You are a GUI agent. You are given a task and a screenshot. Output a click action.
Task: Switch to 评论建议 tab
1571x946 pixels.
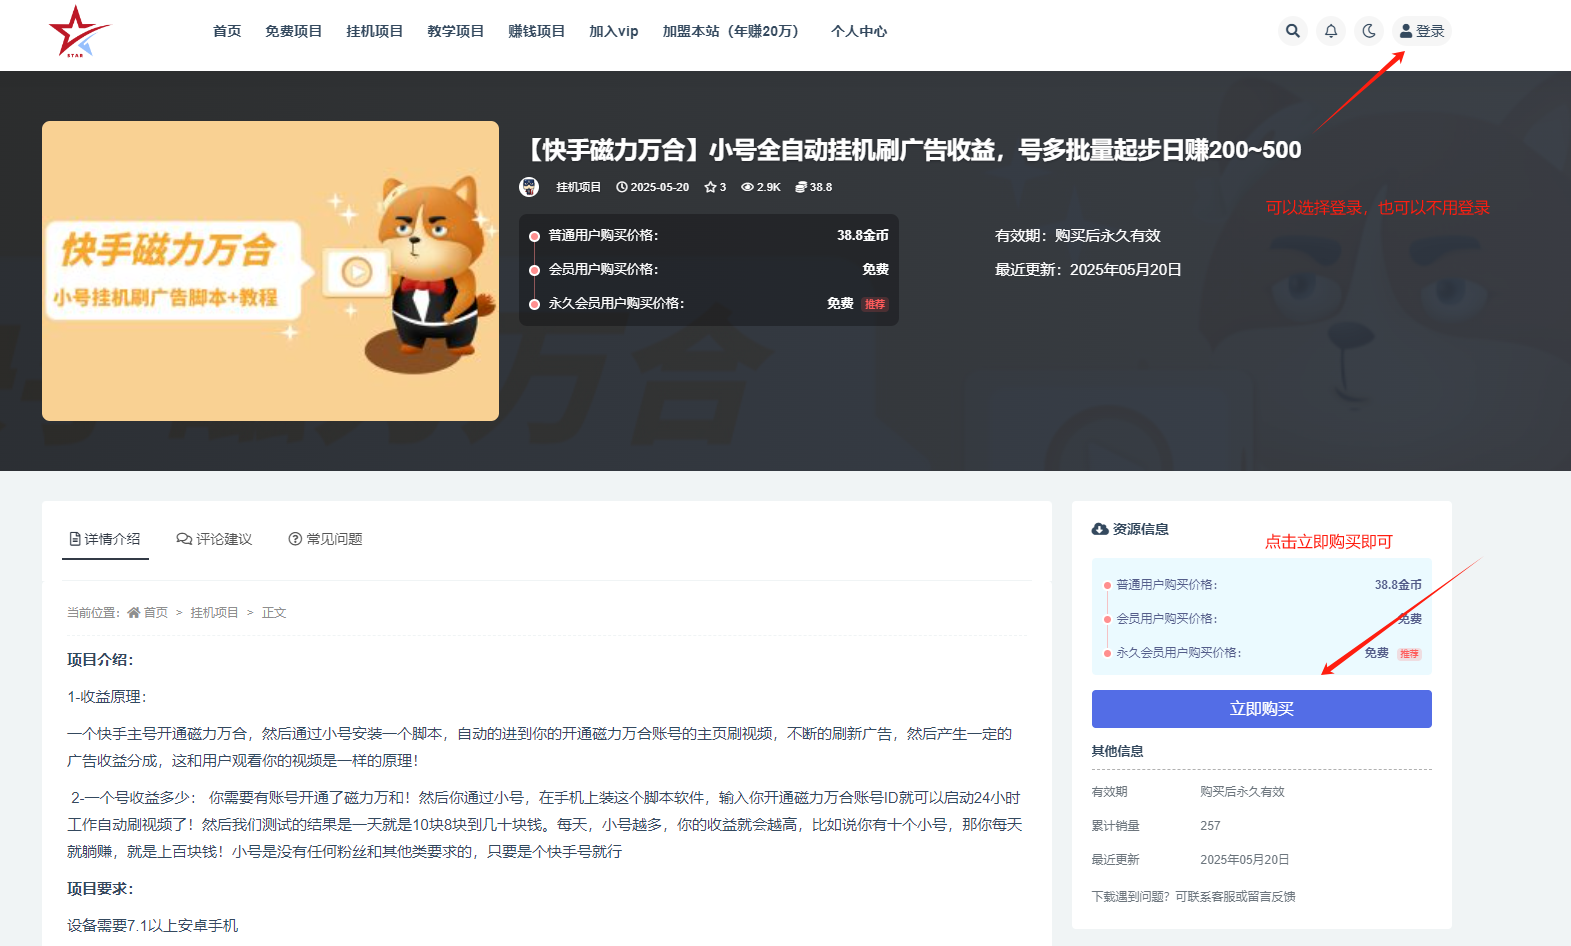coord(214,539)
